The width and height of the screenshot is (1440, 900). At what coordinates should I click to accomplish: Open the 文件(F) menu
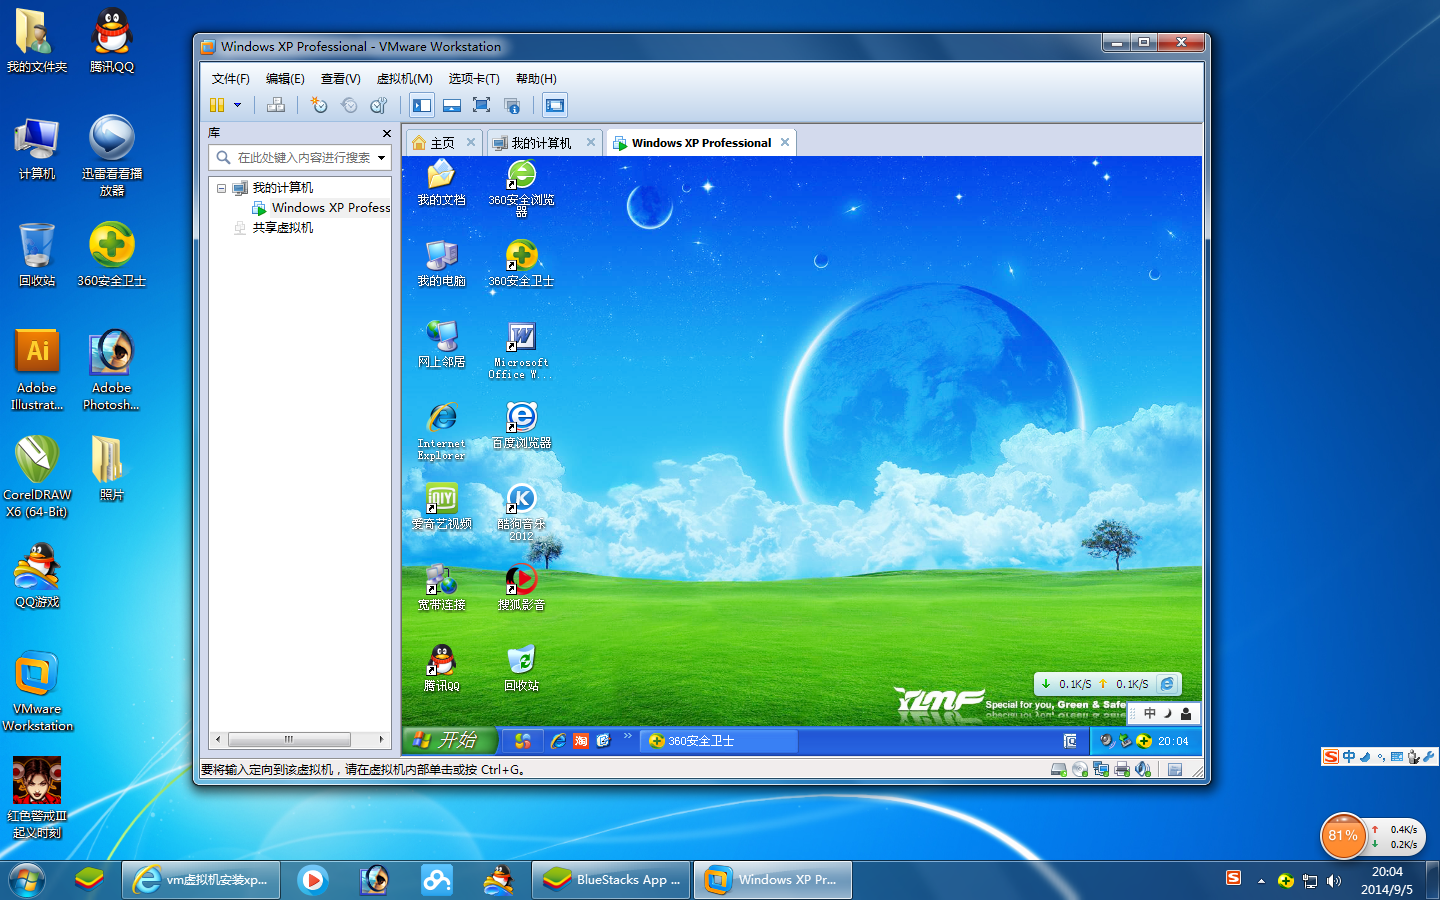[x=230, y=78]
